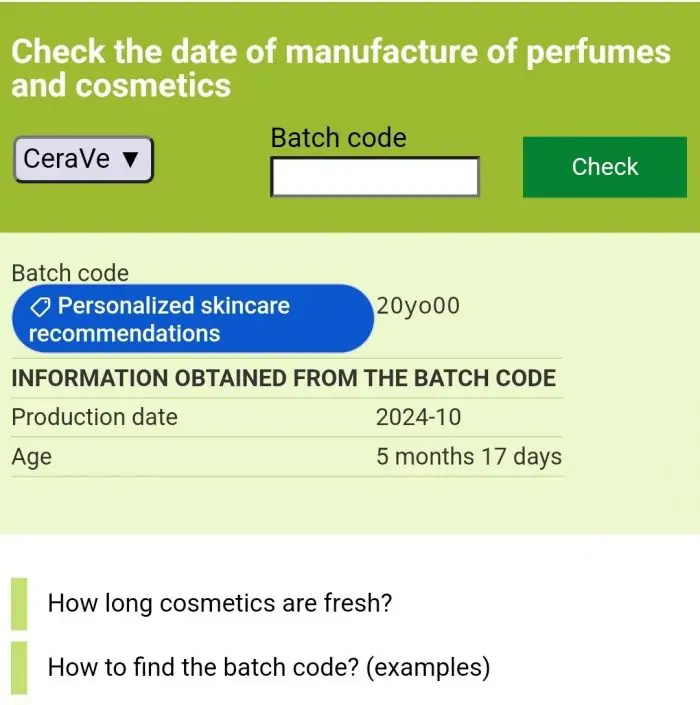This screenshot has width=700, height=705.
Task: Click the tag icon in blue banner
Action: [40, 307]
